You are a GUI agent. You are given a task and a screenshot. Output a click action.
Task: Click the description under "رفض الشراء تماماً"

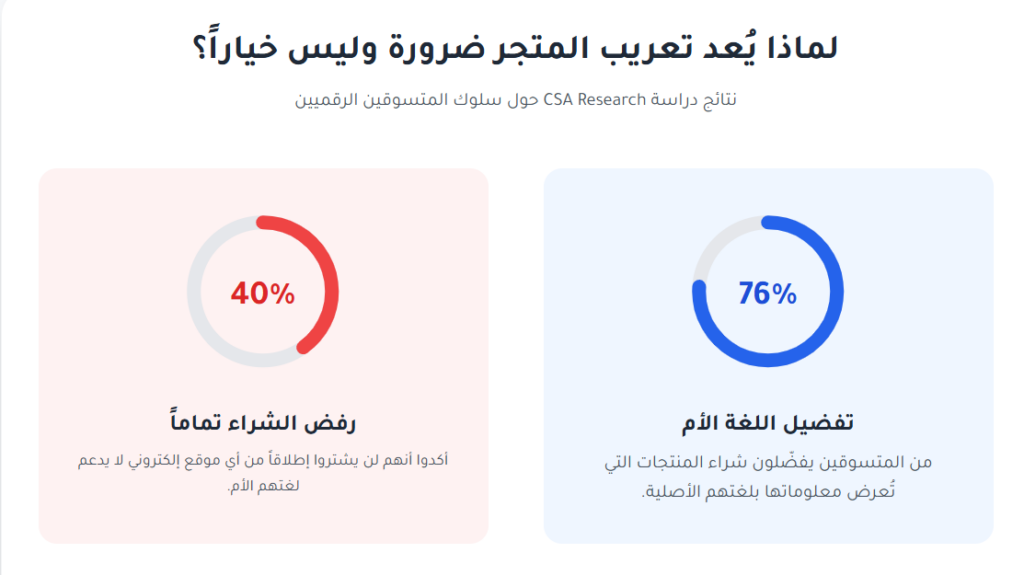tap(263, 472)
